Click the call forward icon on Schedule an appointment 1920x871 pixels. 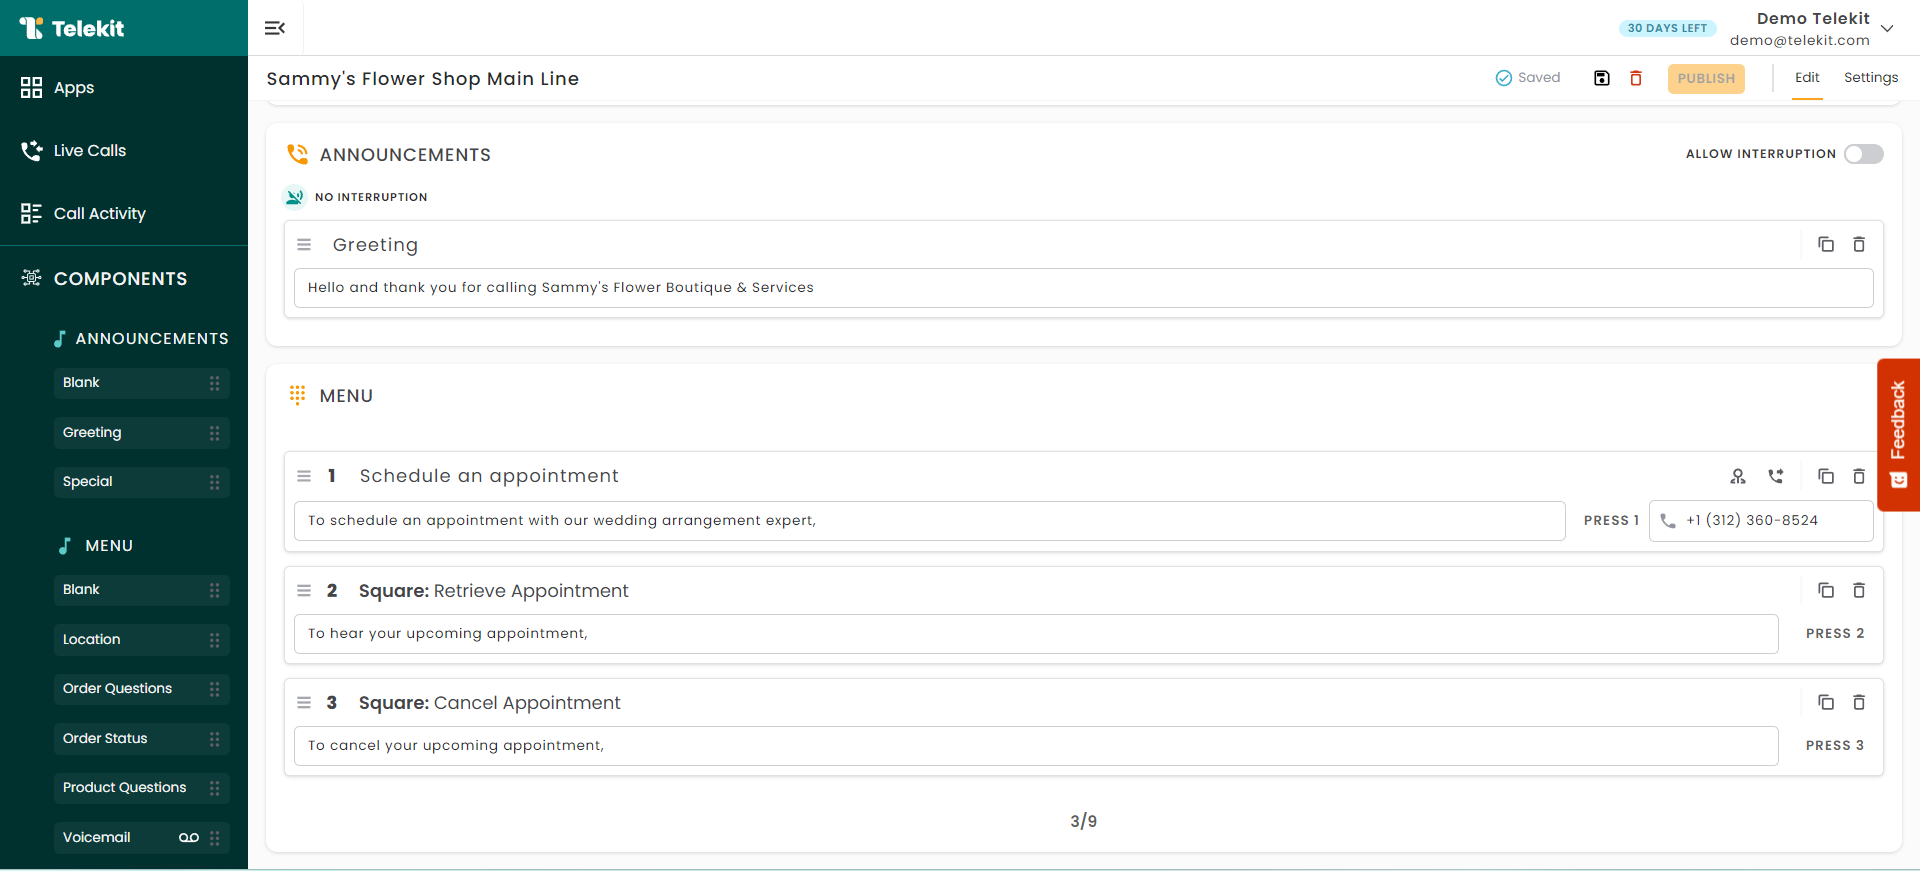pyautogui.click(x=1775, y=477)
